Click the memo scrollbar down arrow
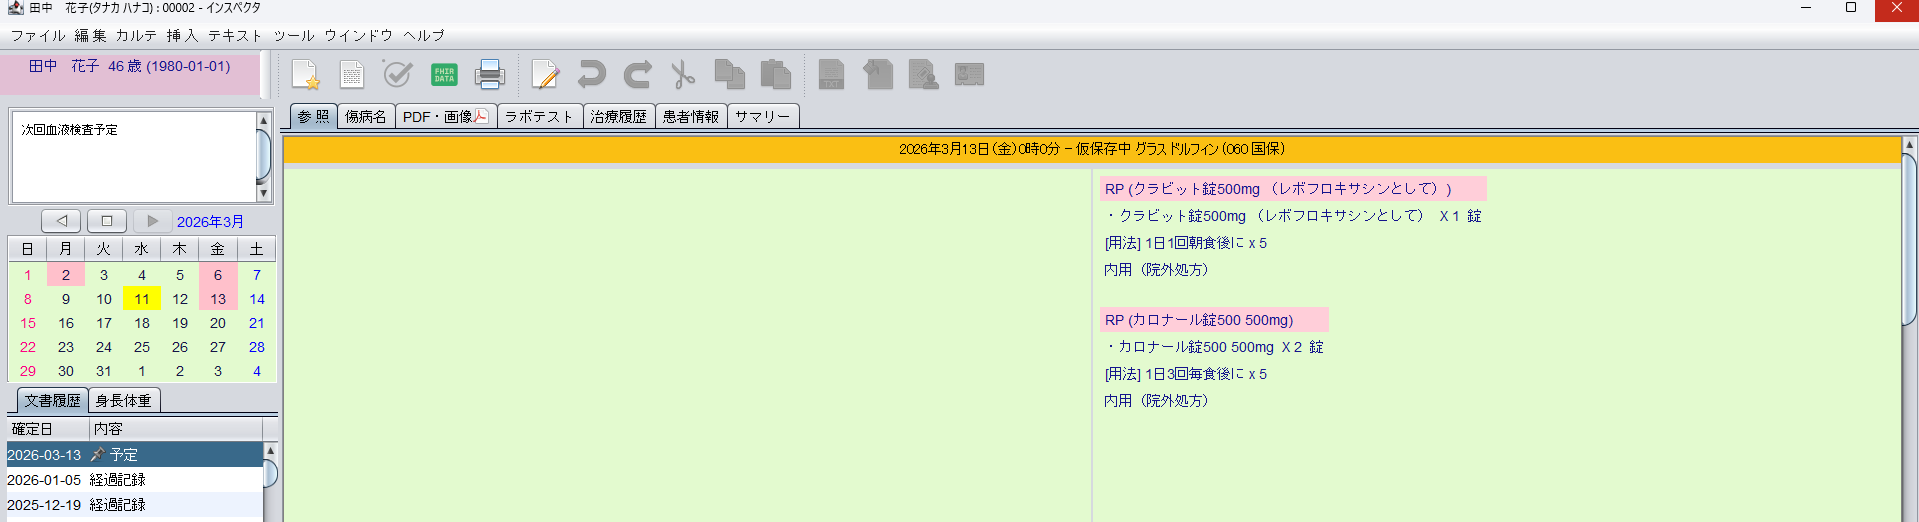This screenshot has width=1919, height=522. (264, 193)
